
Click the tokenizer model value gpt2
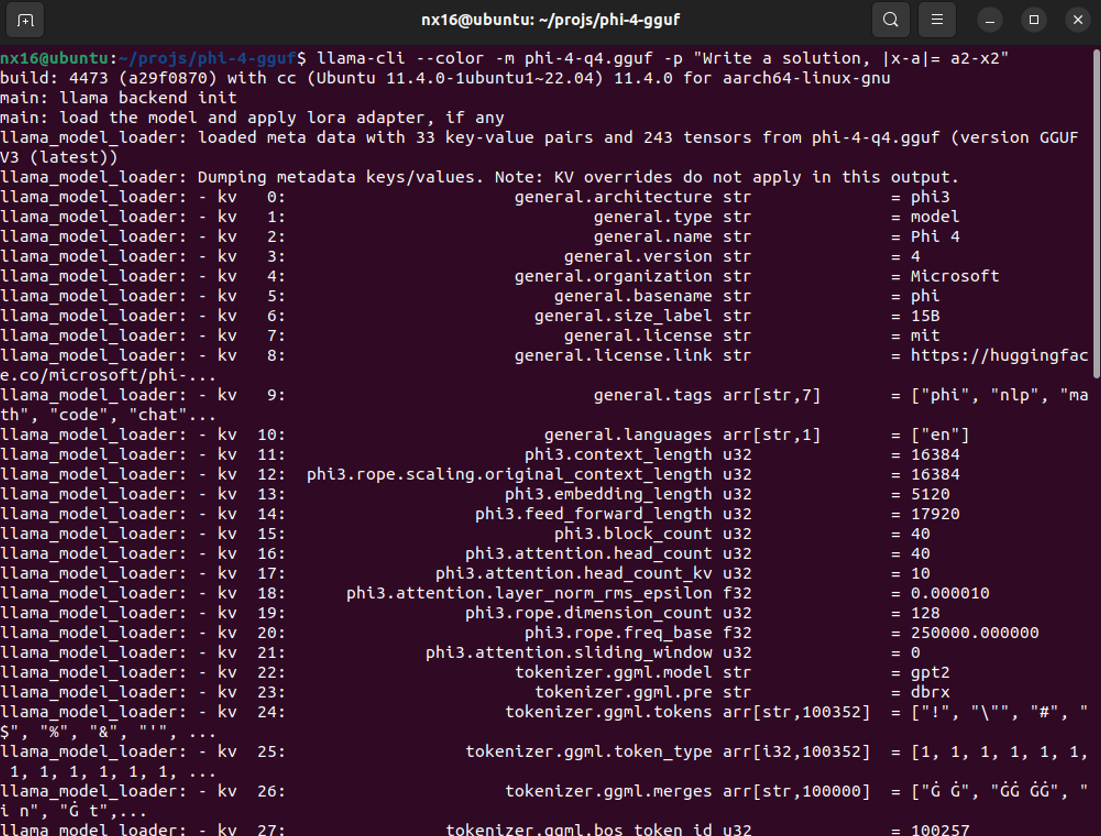930,672
